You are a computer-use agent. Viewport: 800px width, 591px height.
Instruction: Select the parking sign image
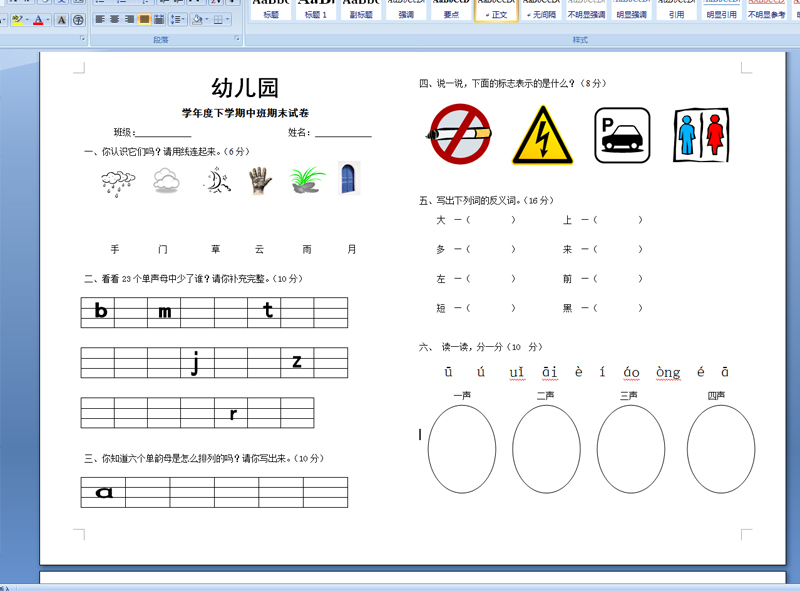pos(622,135)
